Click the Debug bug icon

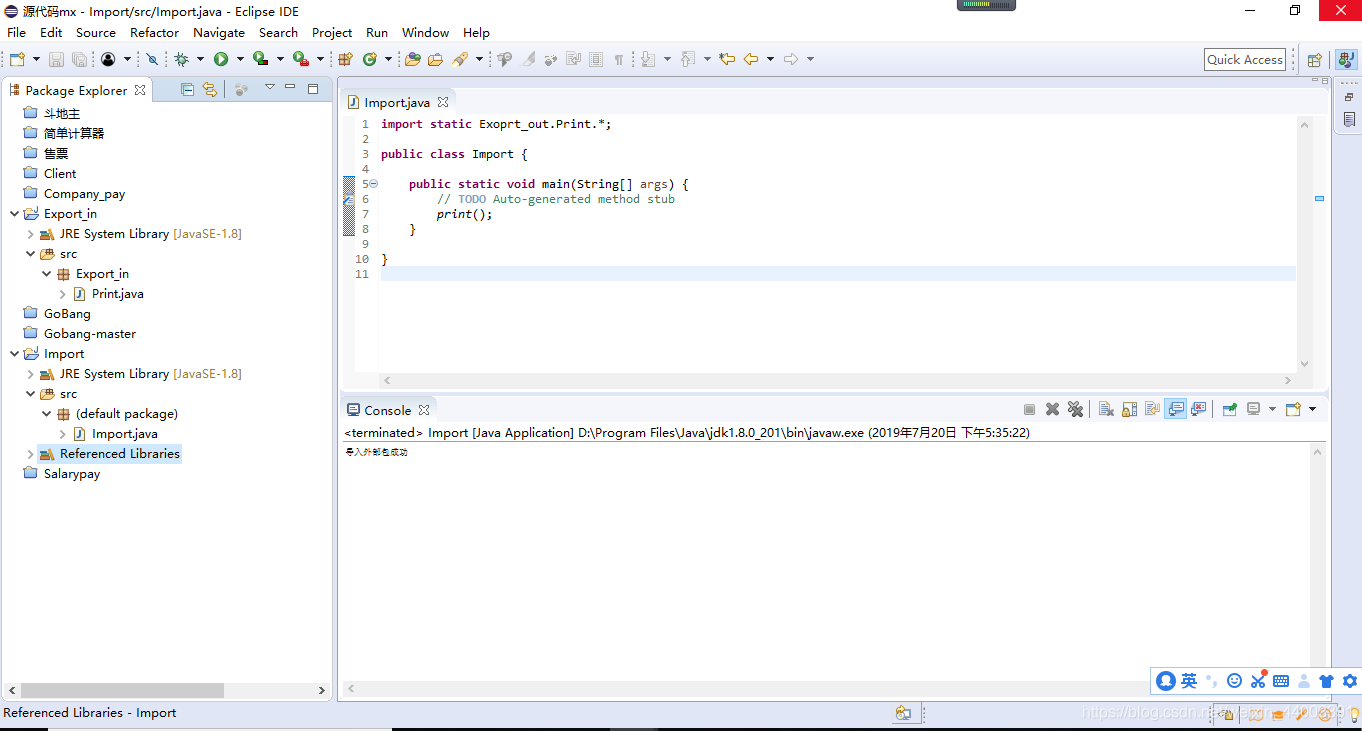pyautogui.click(x=181, y=59)
